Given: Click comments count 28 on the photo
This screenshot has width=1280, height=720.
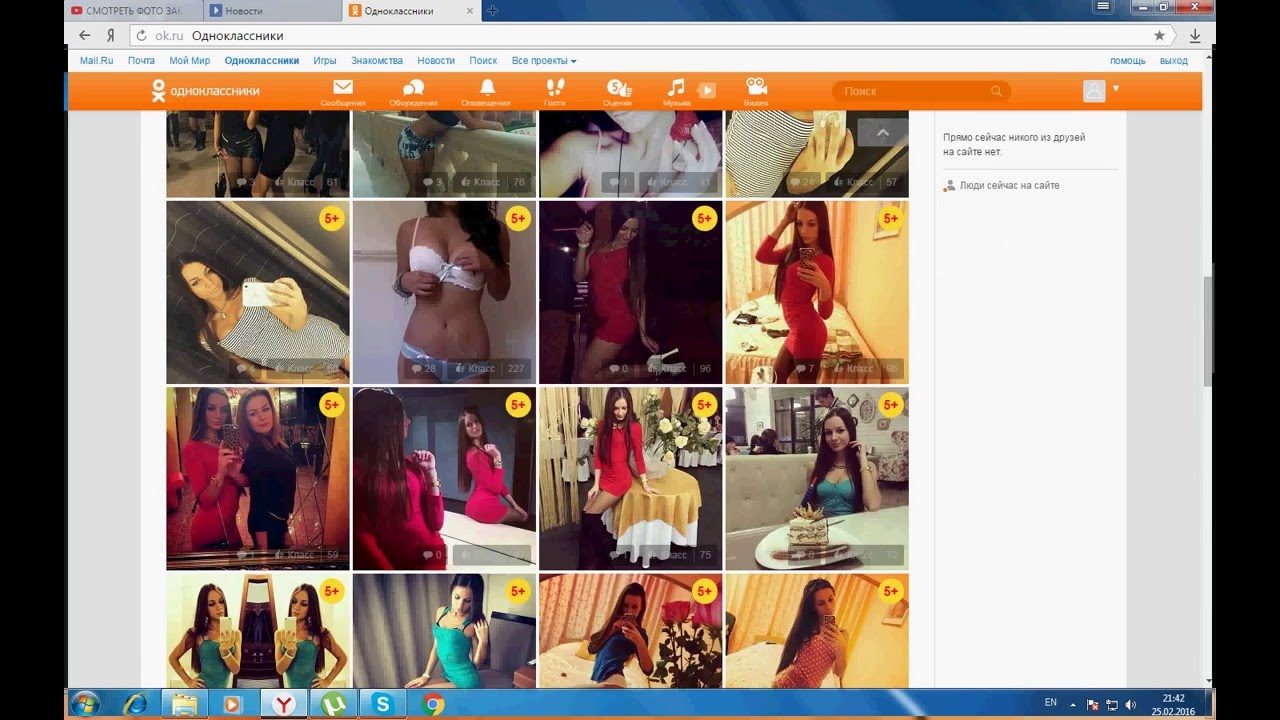Looking at the screenshot, I should point(425,369).
